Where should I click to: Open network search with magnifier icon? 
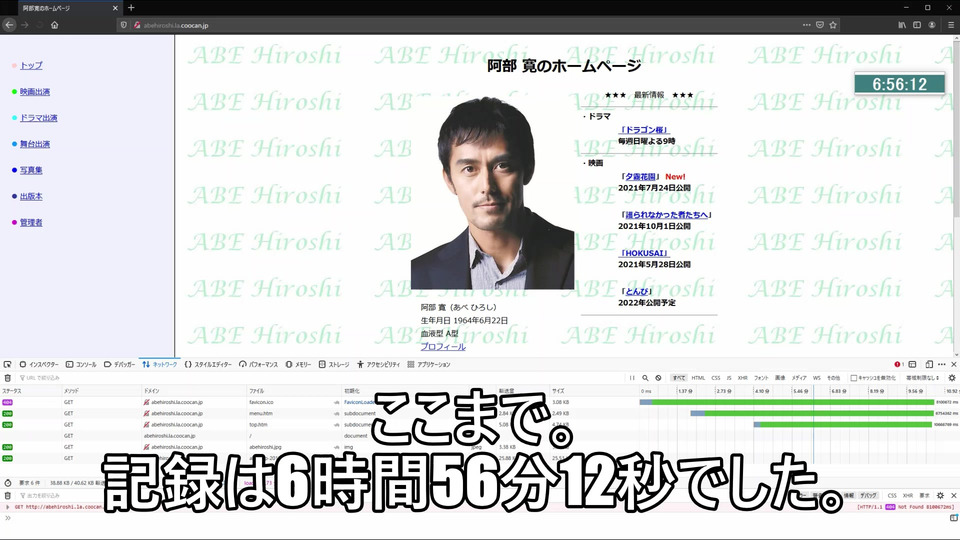(645, 378)
